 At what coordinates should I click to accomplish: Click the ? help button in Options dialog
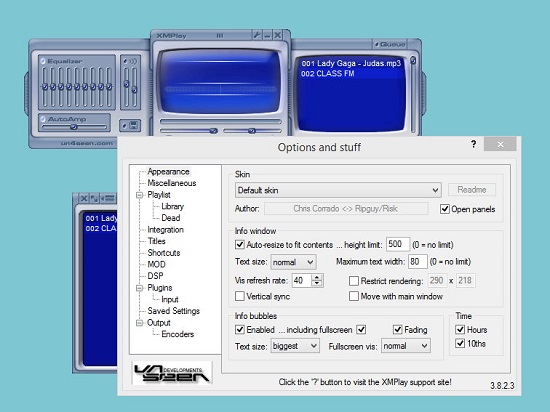click(474, 144)
